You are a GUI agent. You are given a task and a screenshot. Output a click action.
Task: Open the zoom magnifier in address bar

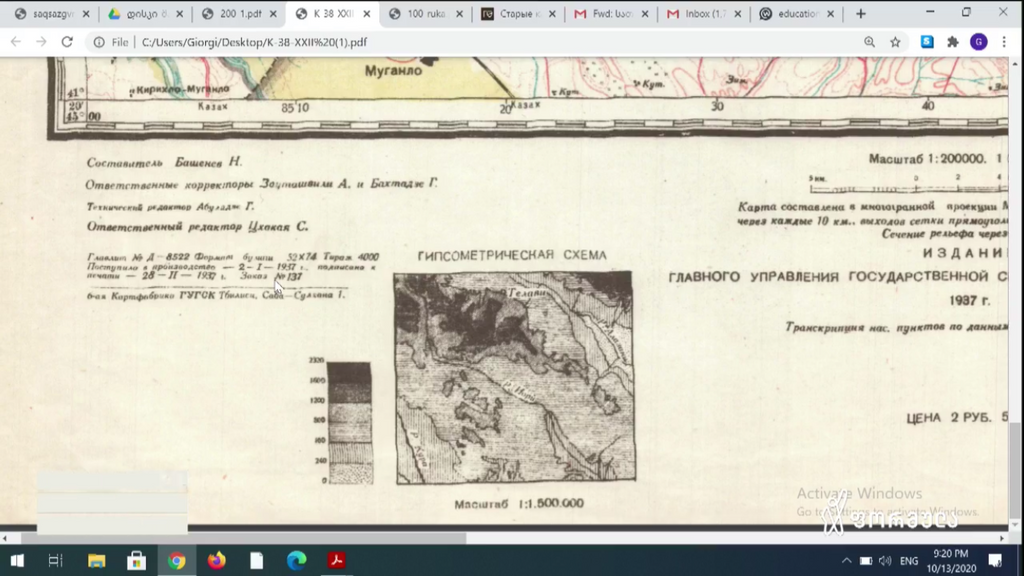click(869, 42)
